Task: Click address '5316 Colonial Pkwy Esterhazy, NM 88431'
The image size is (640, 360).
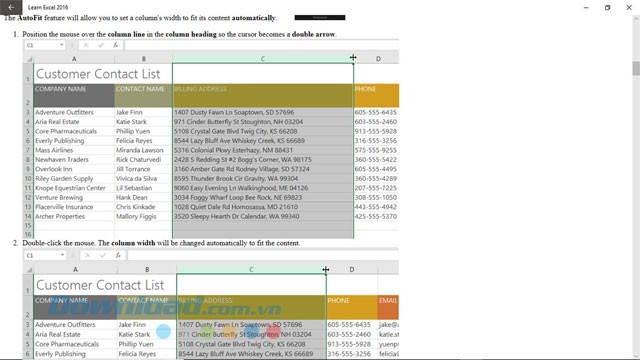Action: pyautogui.click(x=233, y=150)
